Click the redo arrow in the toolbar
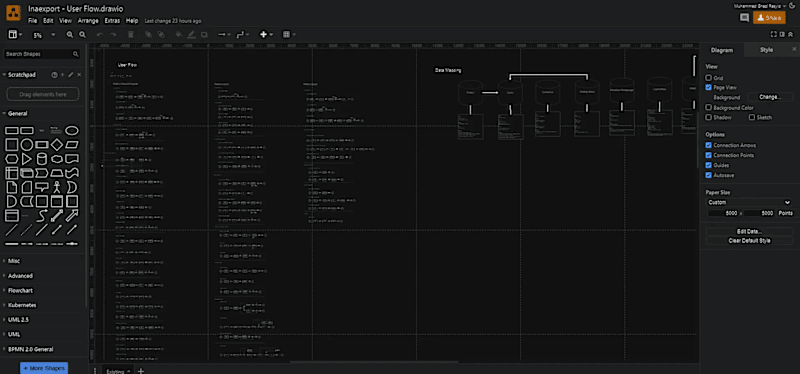800x374 pixels. 113,35
